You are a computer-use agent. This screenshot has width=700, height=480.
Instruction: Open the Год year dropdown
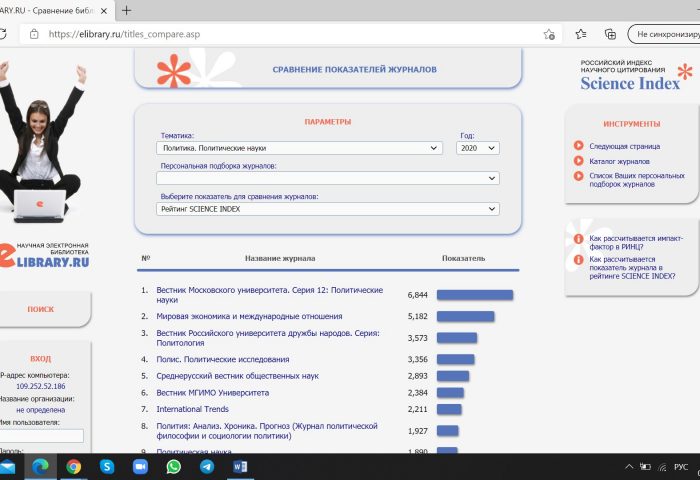[x=478, y=148]
